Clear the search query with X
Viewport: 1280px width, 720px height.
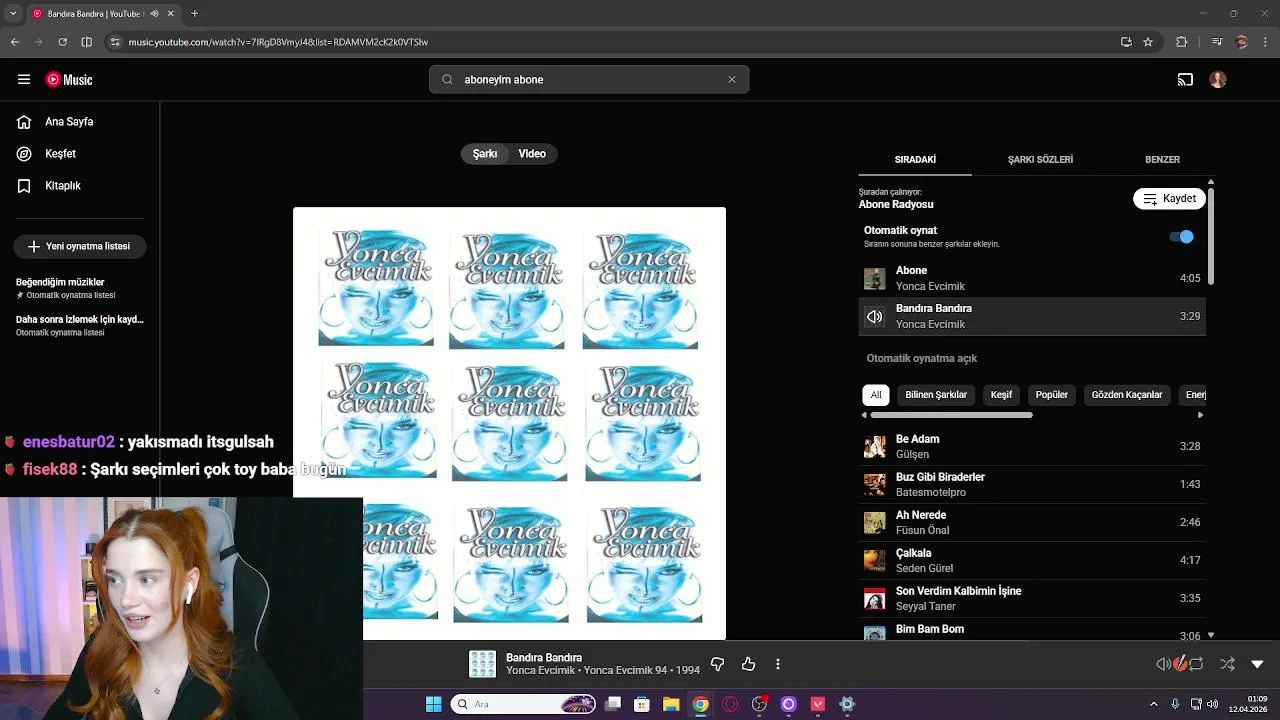(x=731, y=80)
